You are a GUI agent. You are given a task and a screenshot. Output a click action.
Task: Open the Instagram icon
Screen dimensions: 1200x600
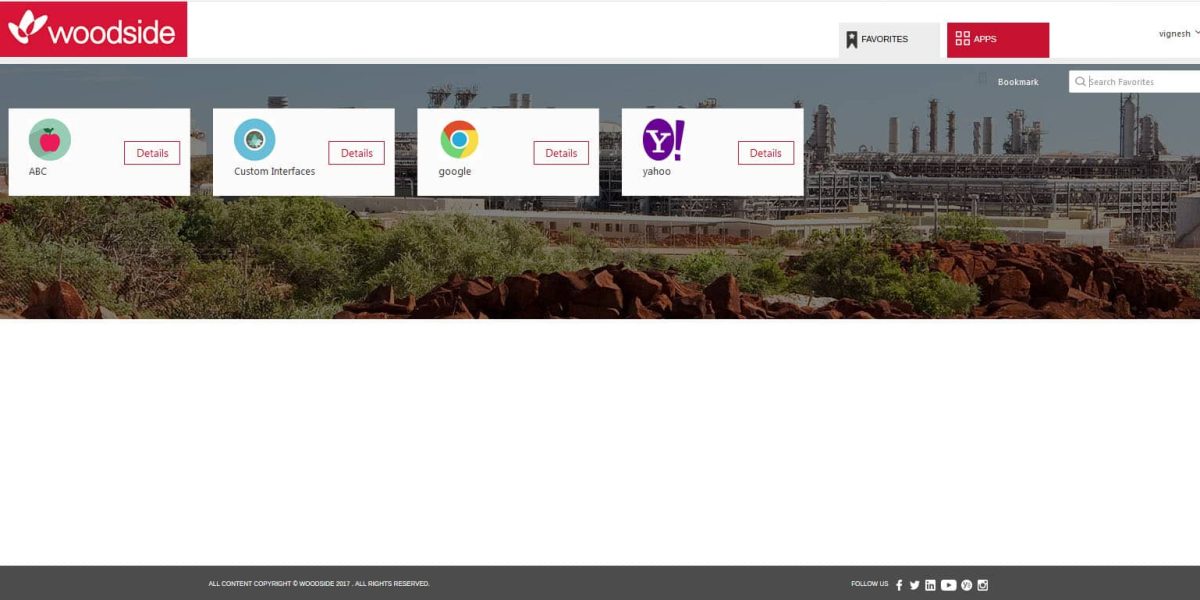(983, 584)
